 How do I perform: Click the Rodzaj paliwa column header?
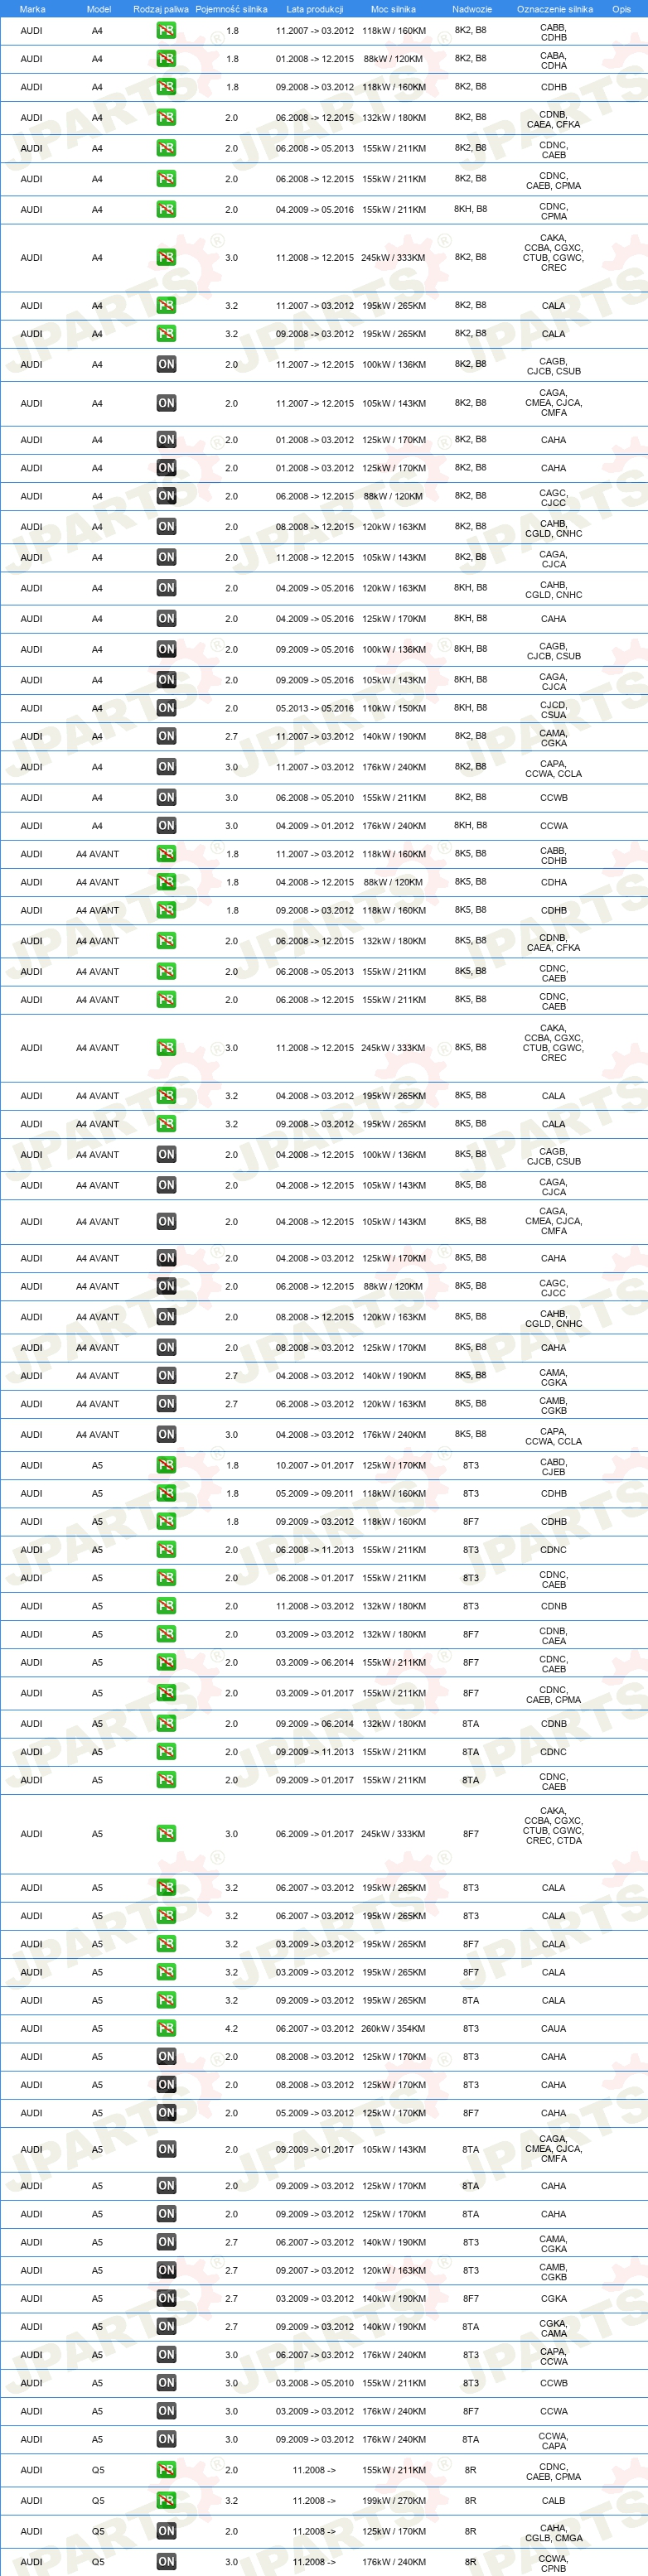click(x=161, y=9)
